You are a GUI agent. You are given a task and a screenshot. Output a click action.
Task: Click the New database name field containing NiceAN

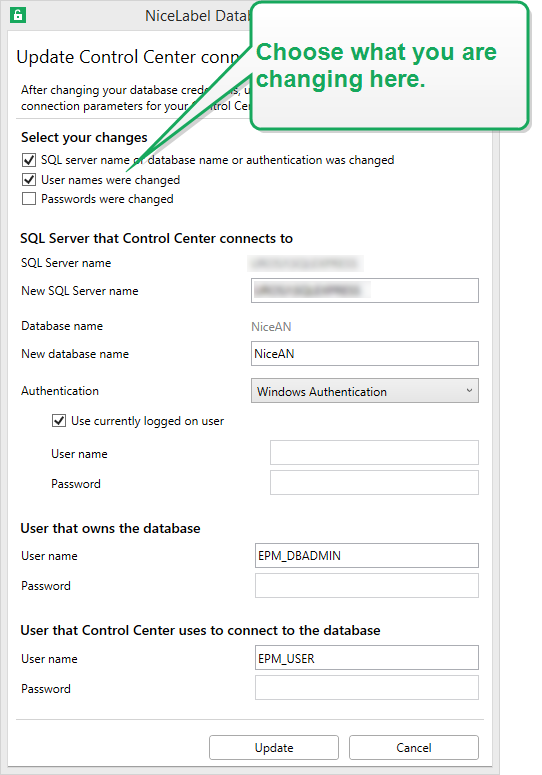365,353
